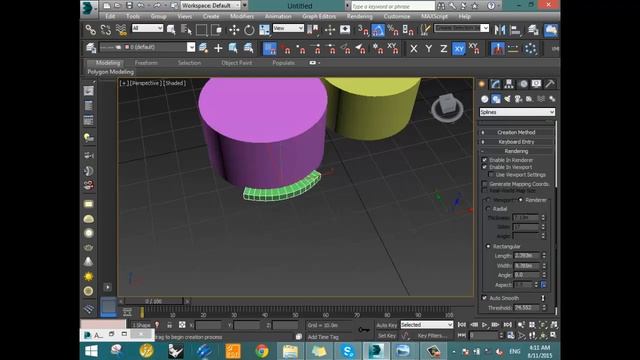Screen dimensions: 640x360
Task: Switch to the Freeform ribbon tab
Action: [x=146, y=63]
